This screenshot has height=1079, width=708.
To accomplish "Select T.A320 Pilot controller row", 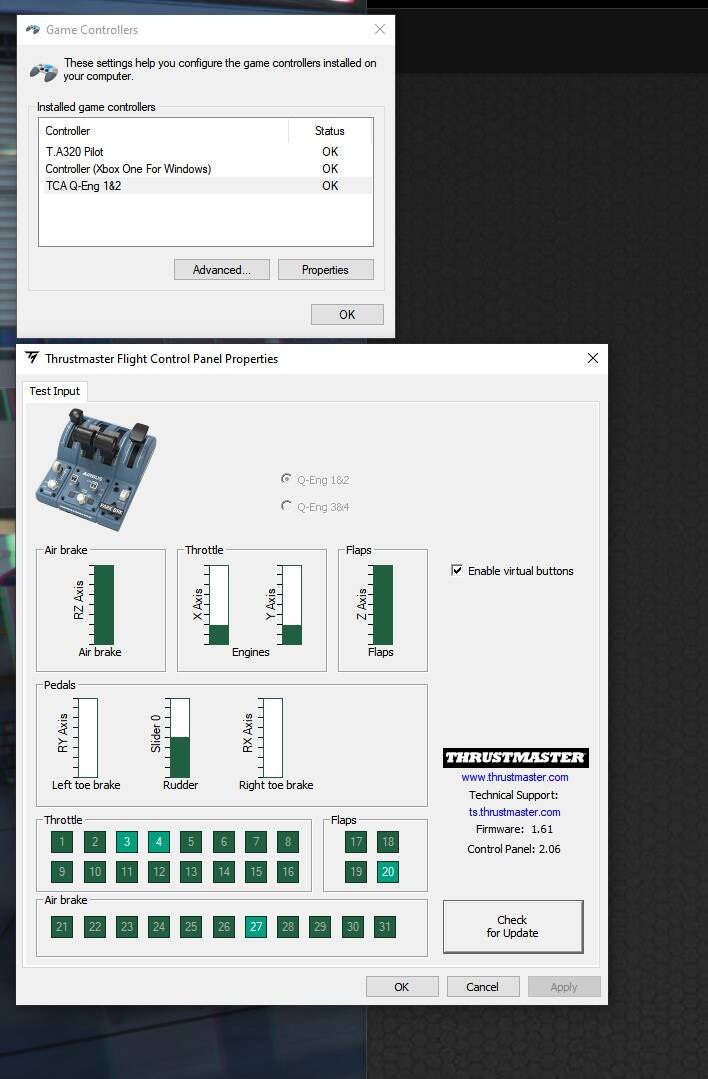I will pos(206,151).
